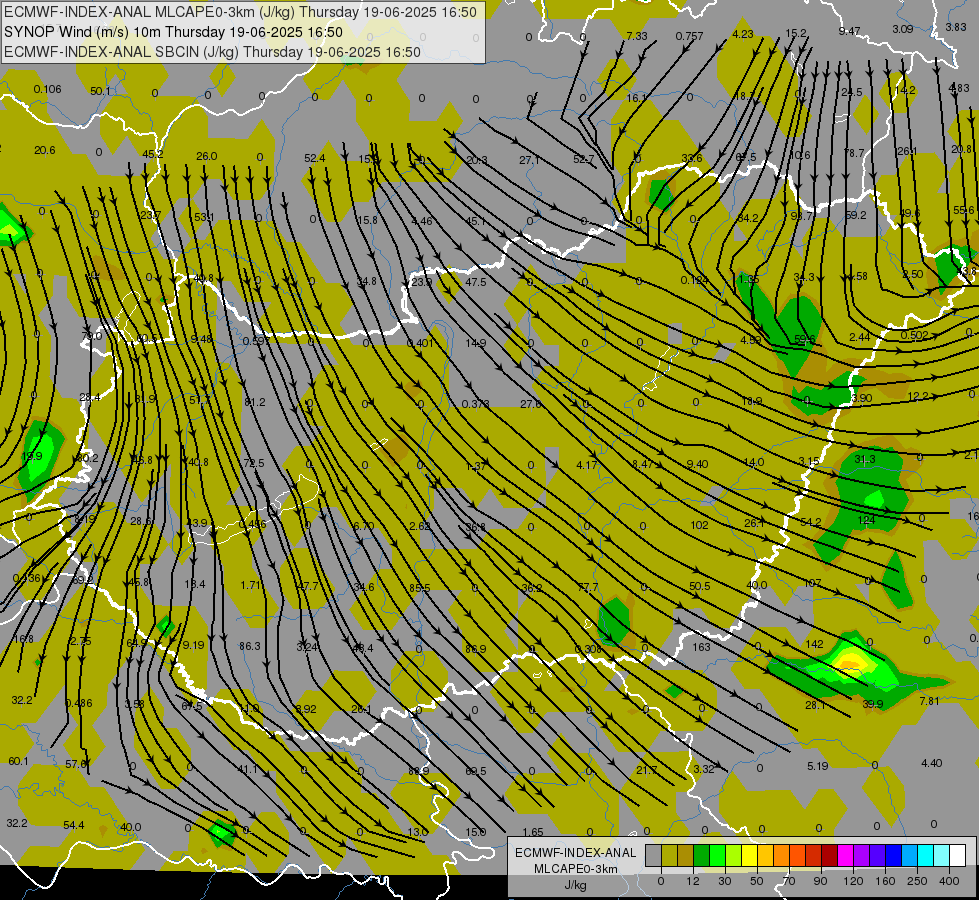
Task: Choose the cyan legend swatch
Action: click(x=925, y=855)
